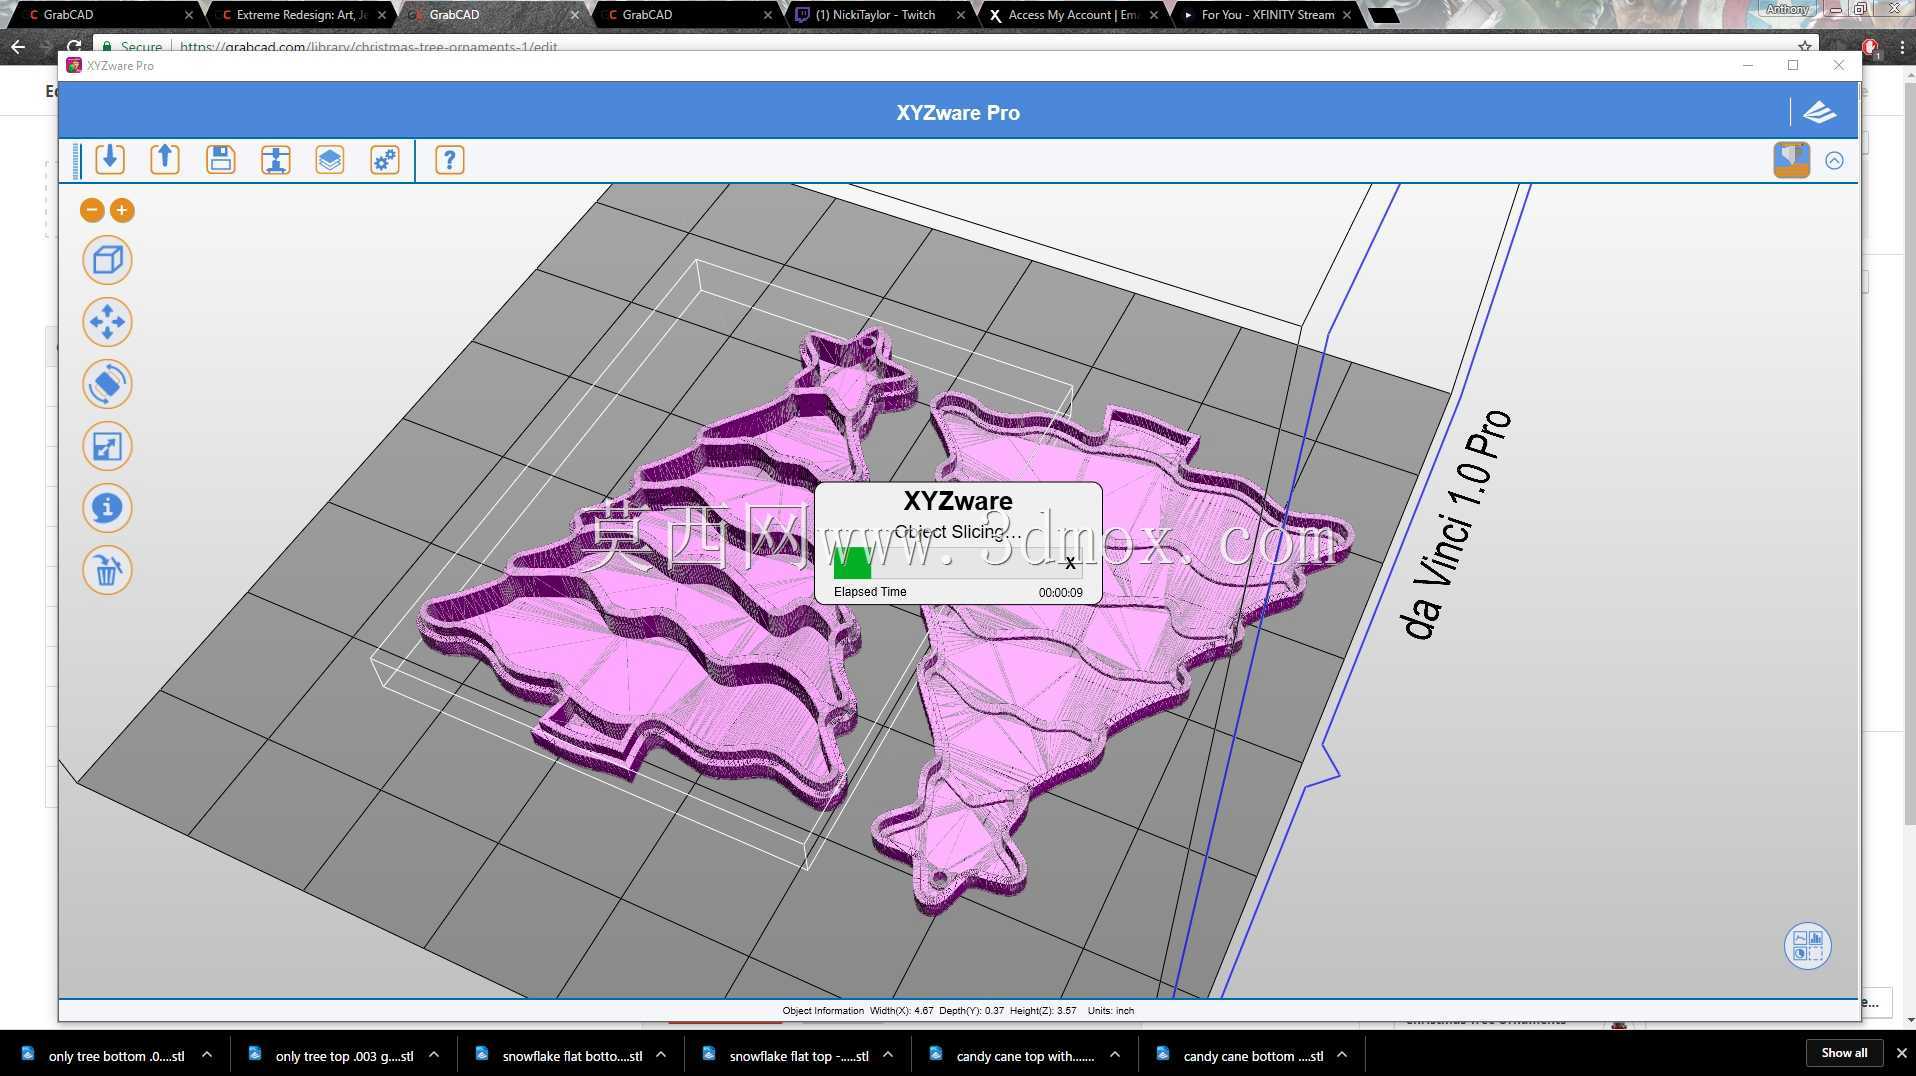
Task: Expand options for 'snowflake flat botto' download
Action: click(x=661, y=1054)
